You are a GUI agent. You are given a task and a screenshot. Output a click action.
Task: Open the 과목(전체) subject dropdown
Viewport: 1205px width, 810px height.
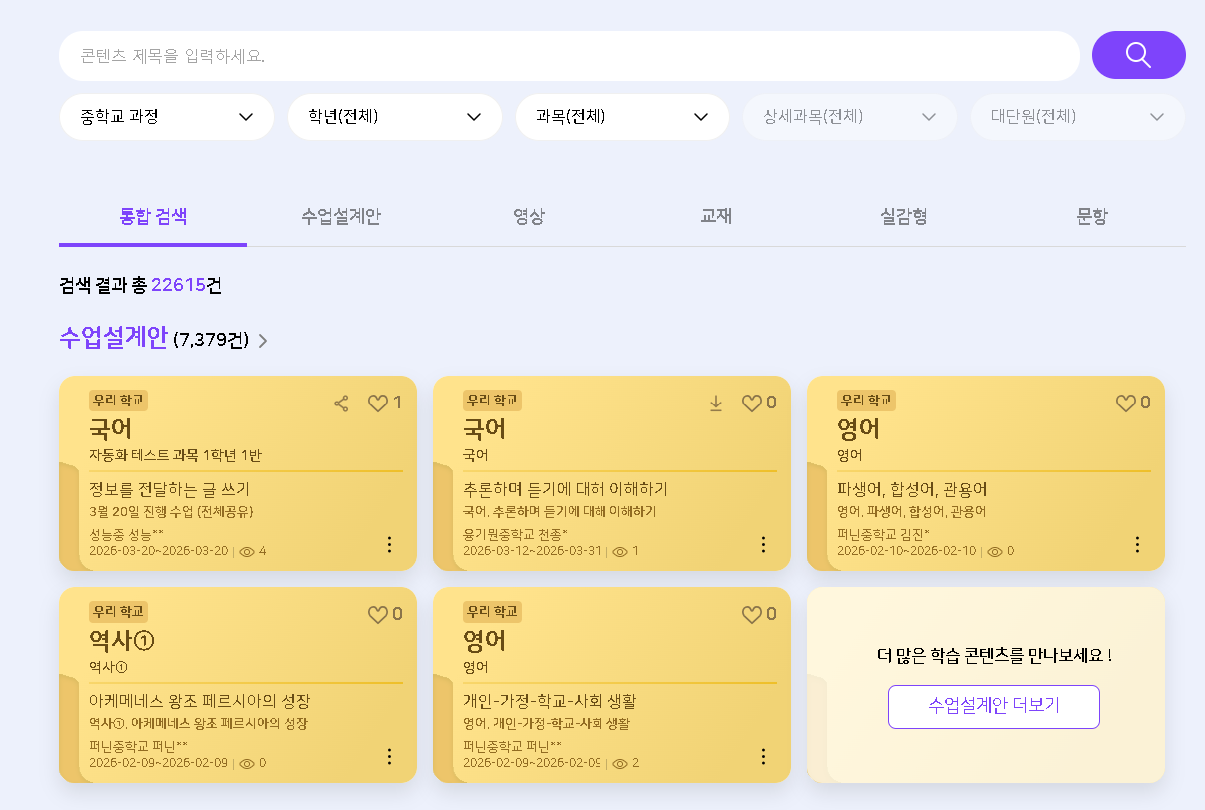pos(622,117)
